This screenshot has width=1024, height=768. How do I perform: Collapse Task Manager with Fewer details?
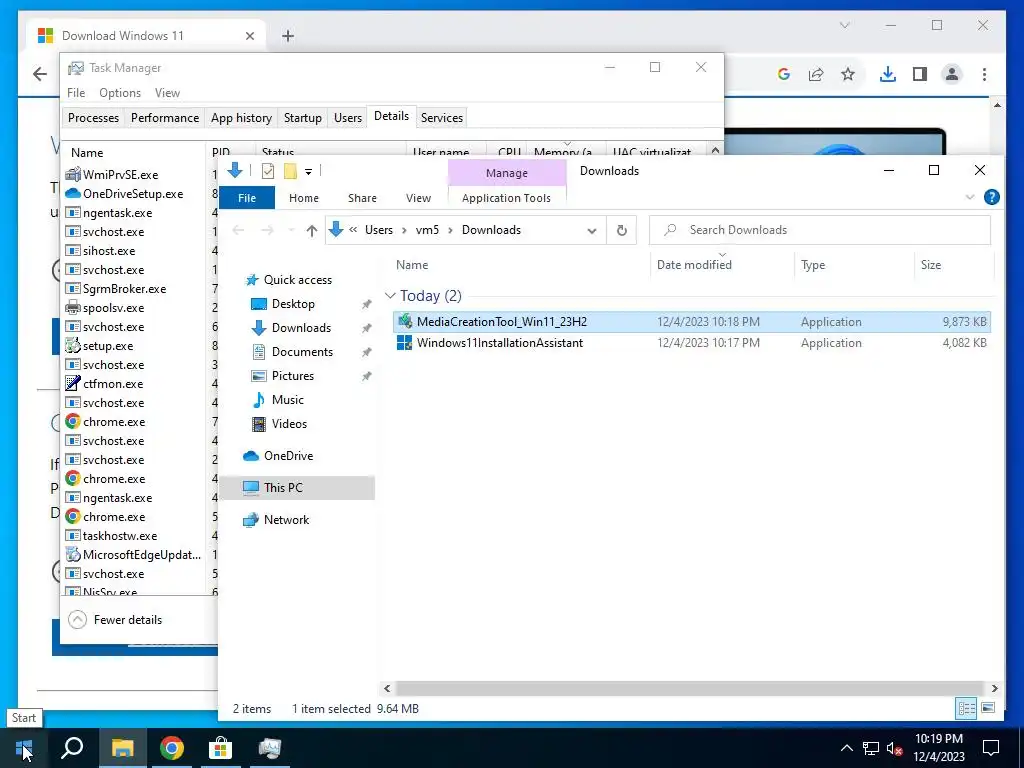[116, 620]
